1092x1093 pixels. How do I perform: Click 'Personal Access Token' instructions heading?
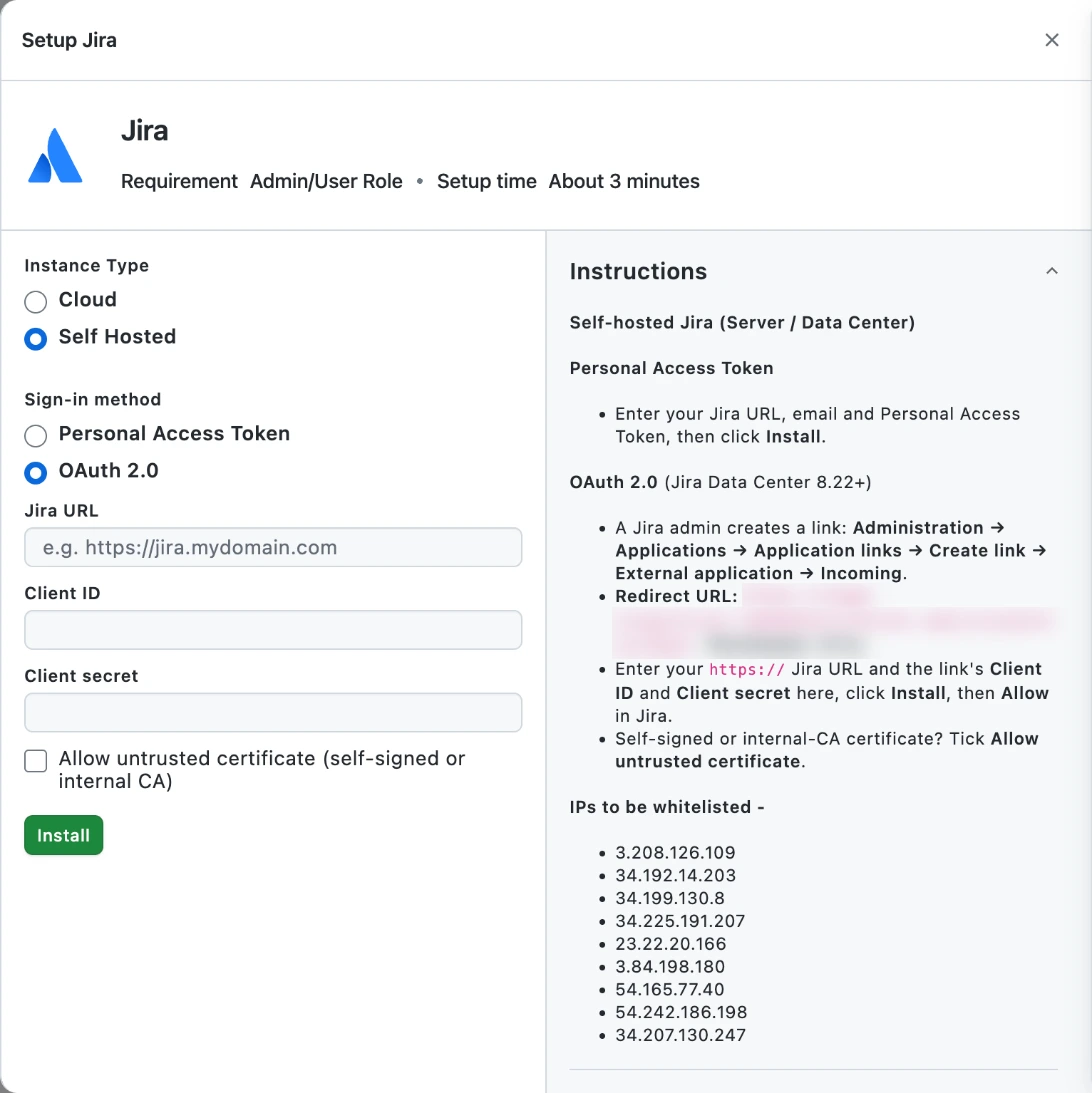(x=671, y=368)
